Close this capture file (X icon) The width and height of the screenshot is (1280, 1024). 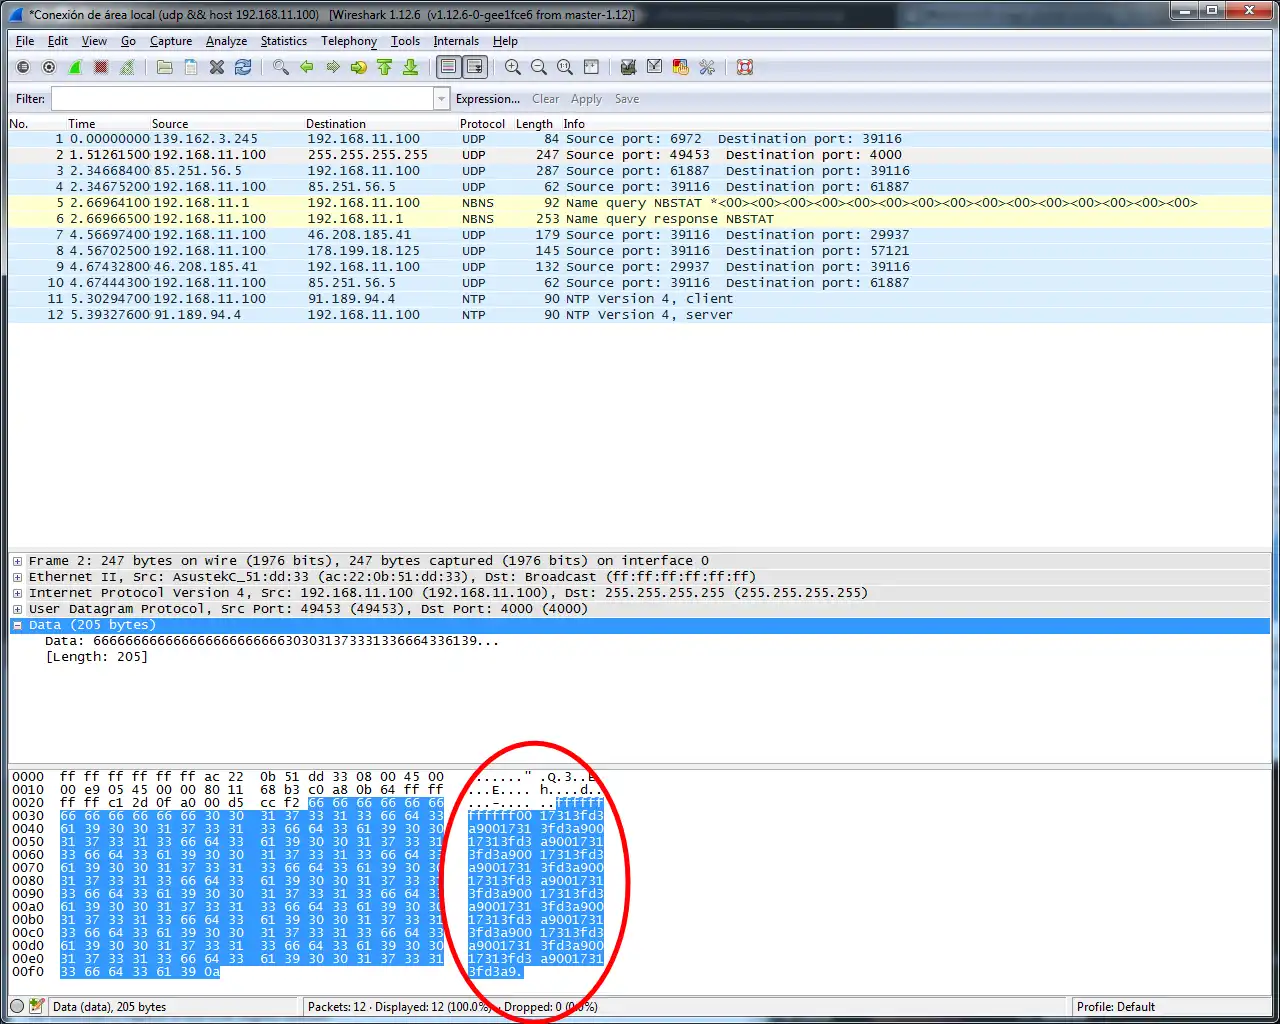tap(217, 67)
